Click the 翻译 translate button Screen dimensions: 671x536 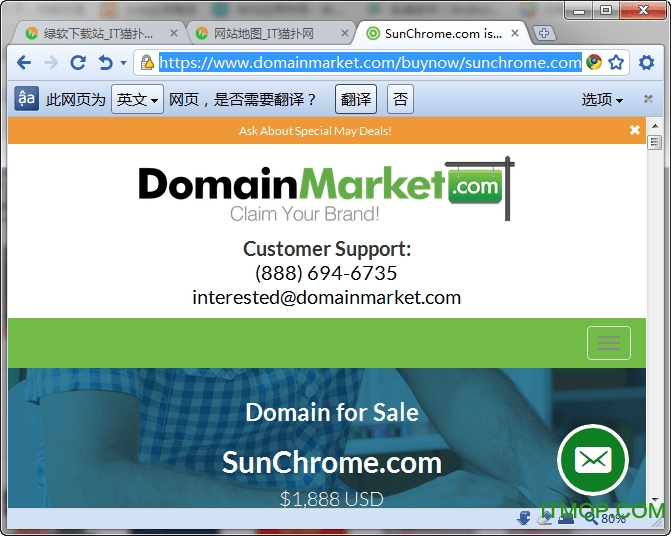[356, 99]
